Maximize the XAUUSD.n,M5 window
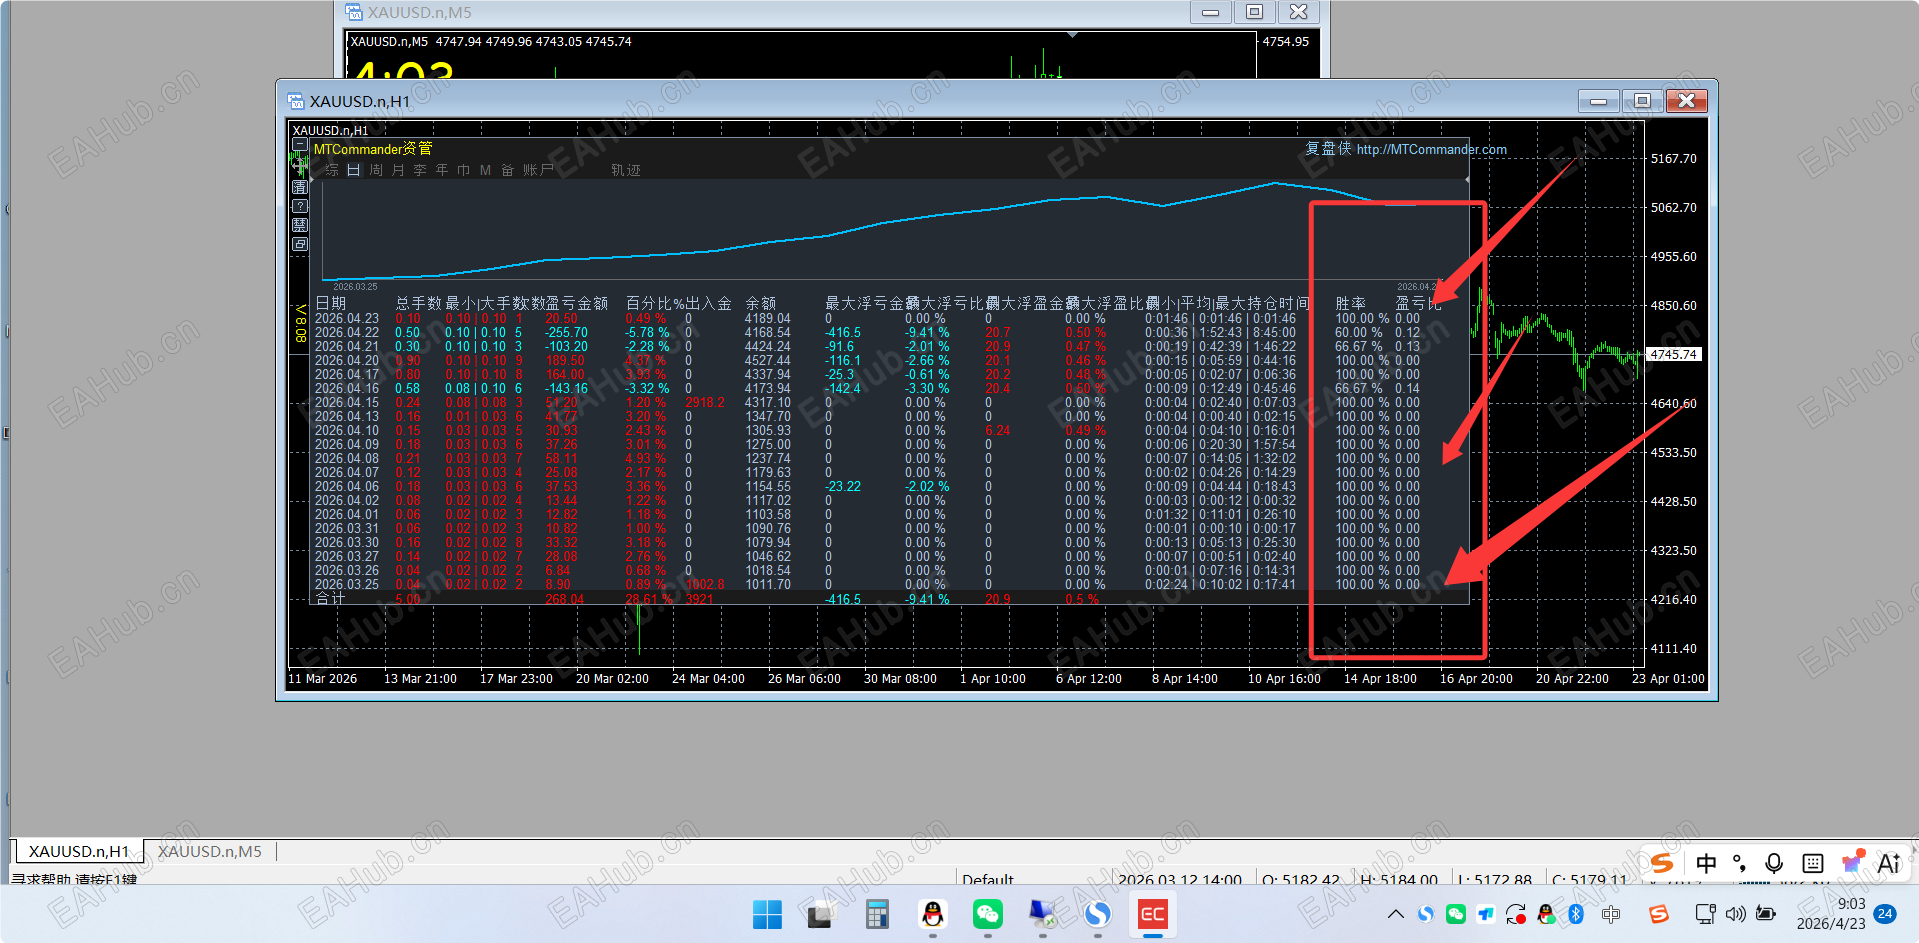The width and height of the screenshot is (1919, 943). pyautogui.click(x=1254, y=12)
